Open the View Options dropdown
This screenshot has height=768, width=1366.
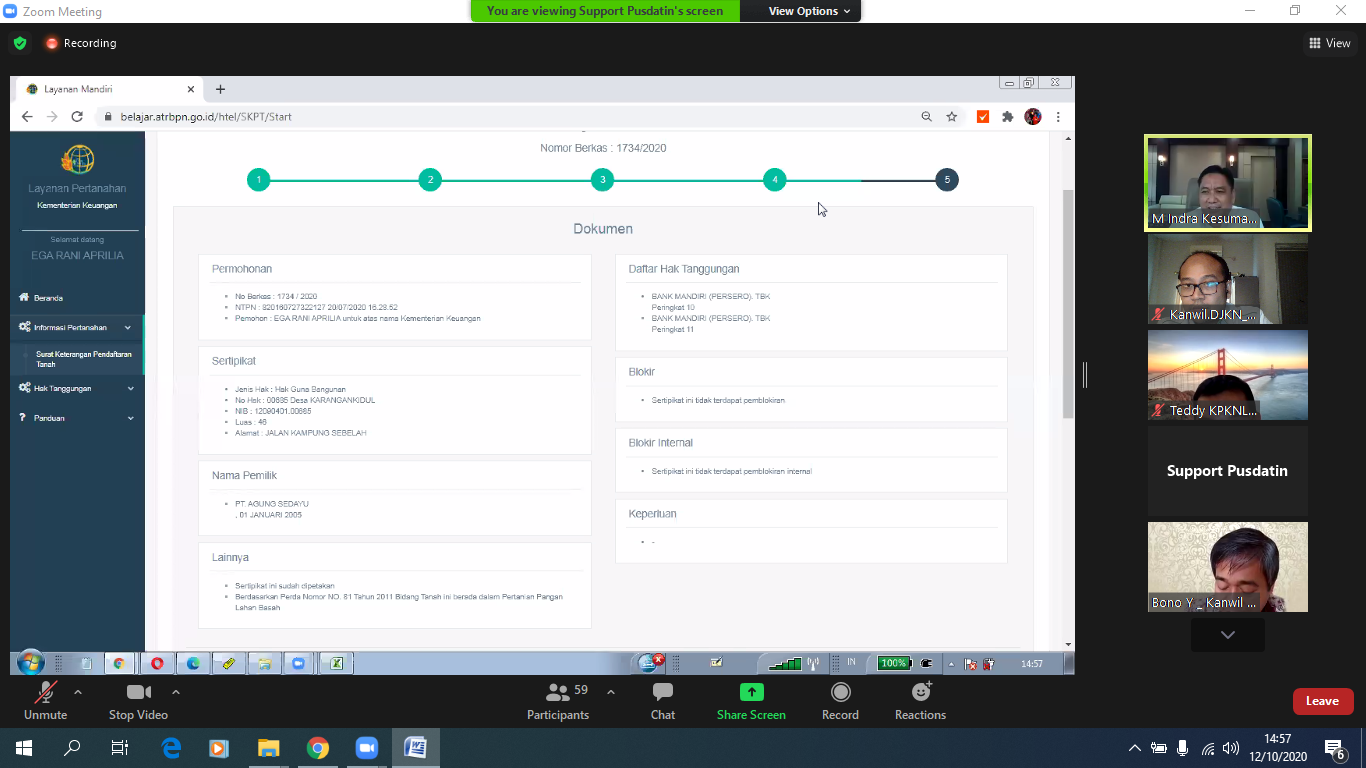[809, 11]
